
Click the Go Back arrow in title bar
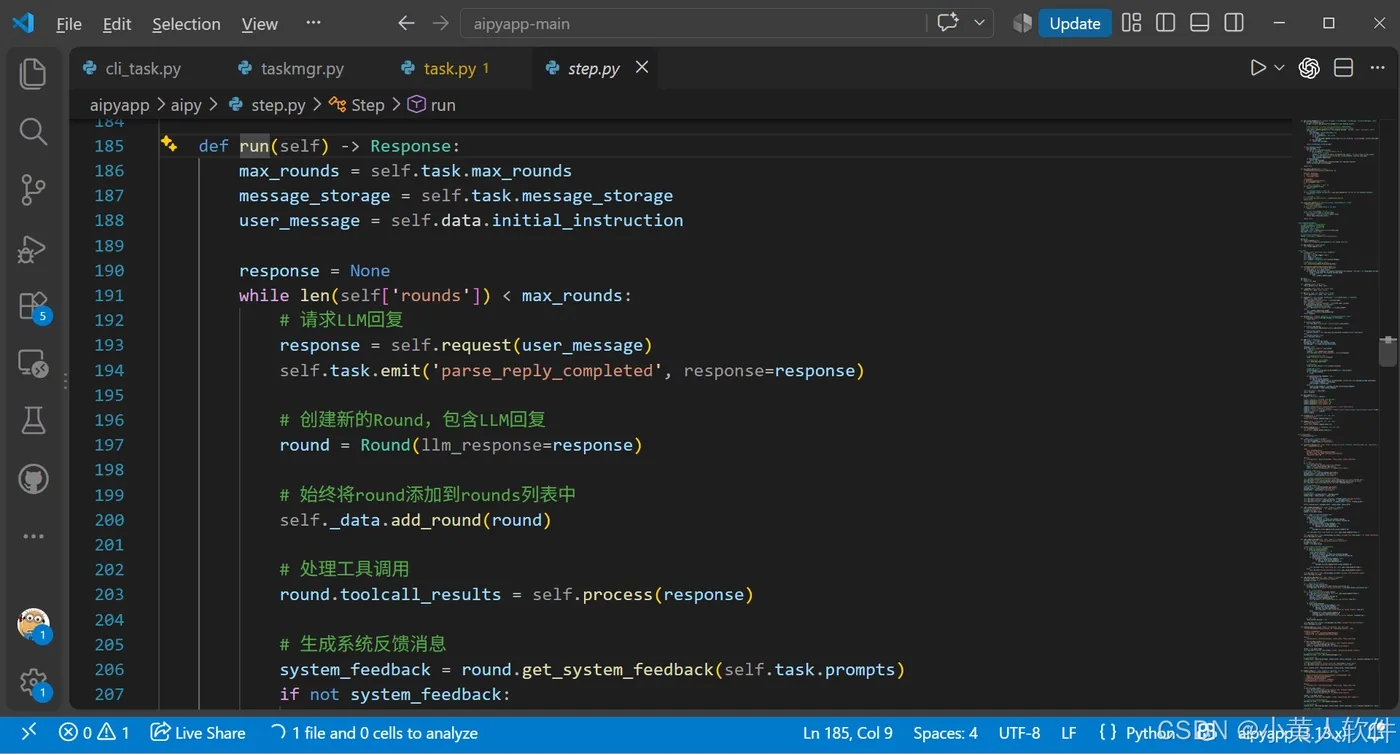pos(406,23)
